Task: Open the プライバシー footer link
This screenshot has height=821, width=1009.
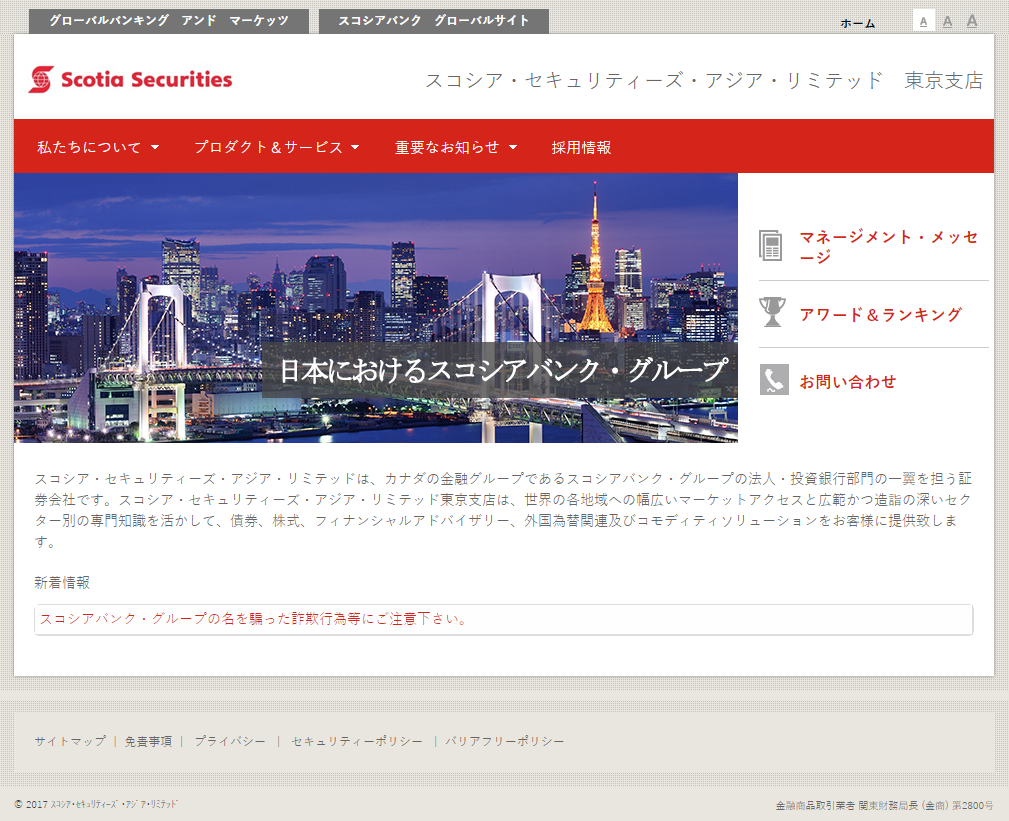Action: [230, 741]
